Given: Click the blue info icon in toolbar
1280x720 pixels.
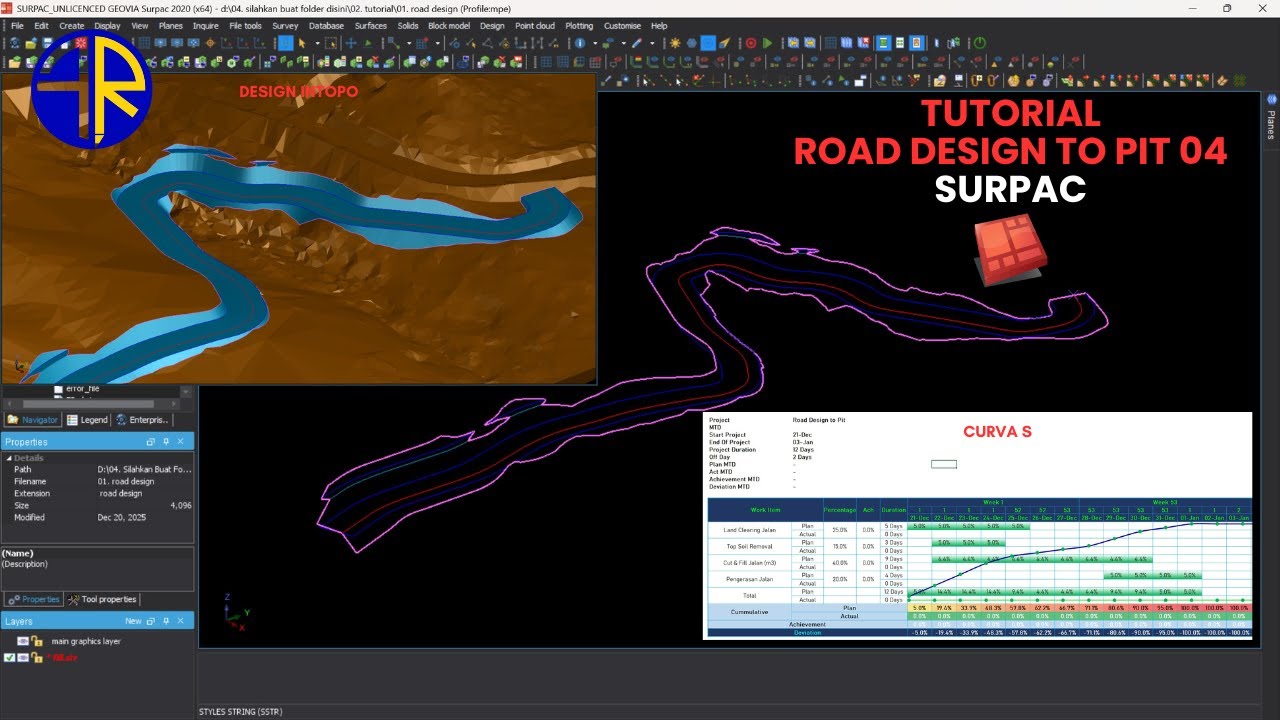Looking at the screenshot, I should pos(580,43).
